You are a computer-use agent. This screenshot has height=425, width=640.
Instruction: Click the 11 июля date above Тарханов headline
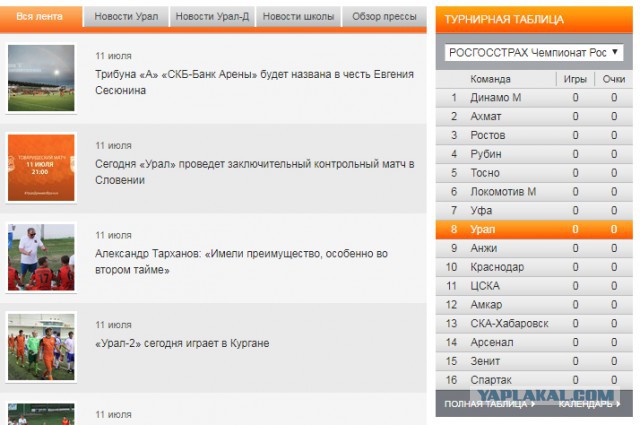[113, 236]
